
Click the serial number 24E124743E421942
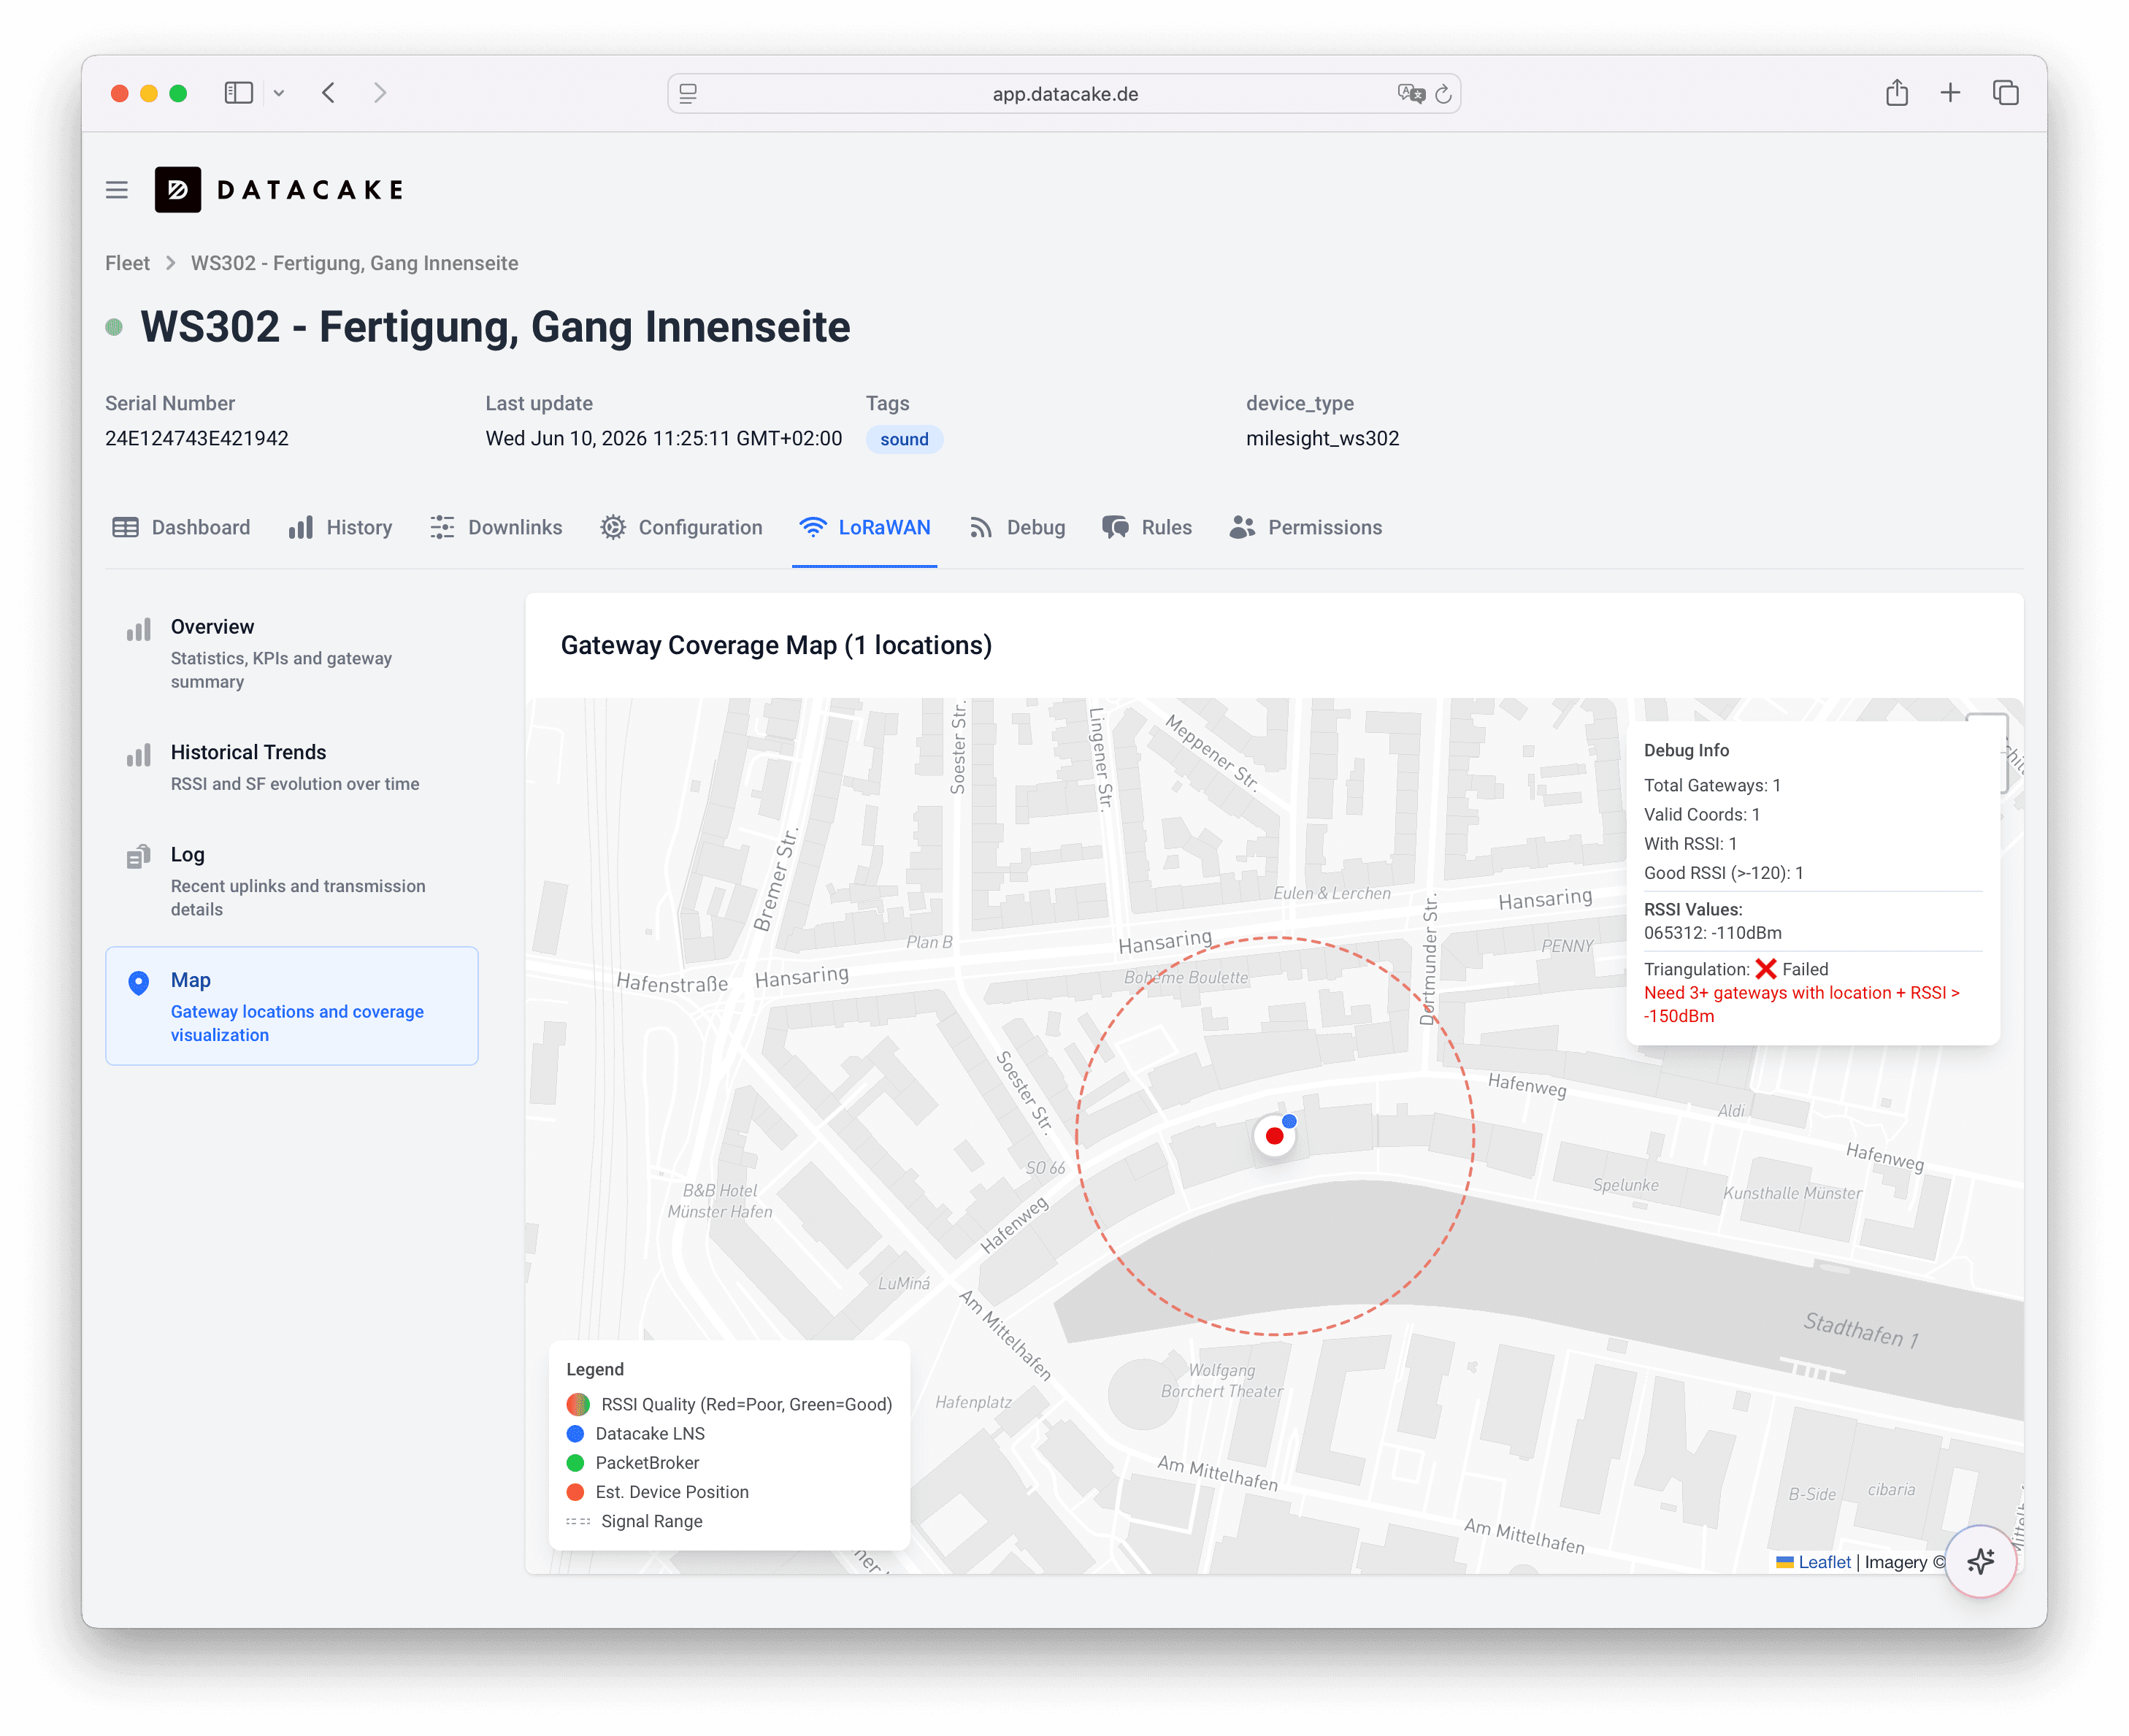(197, 438)
